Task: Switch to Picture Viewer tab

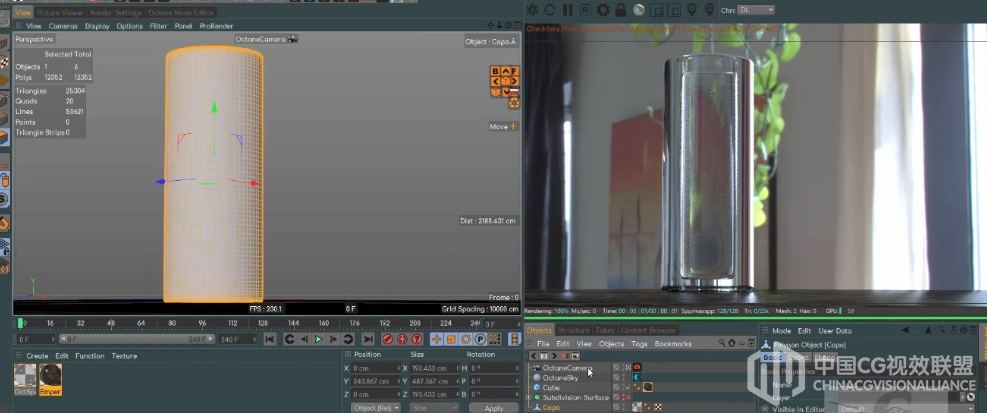Action: (x=60, y=13)
